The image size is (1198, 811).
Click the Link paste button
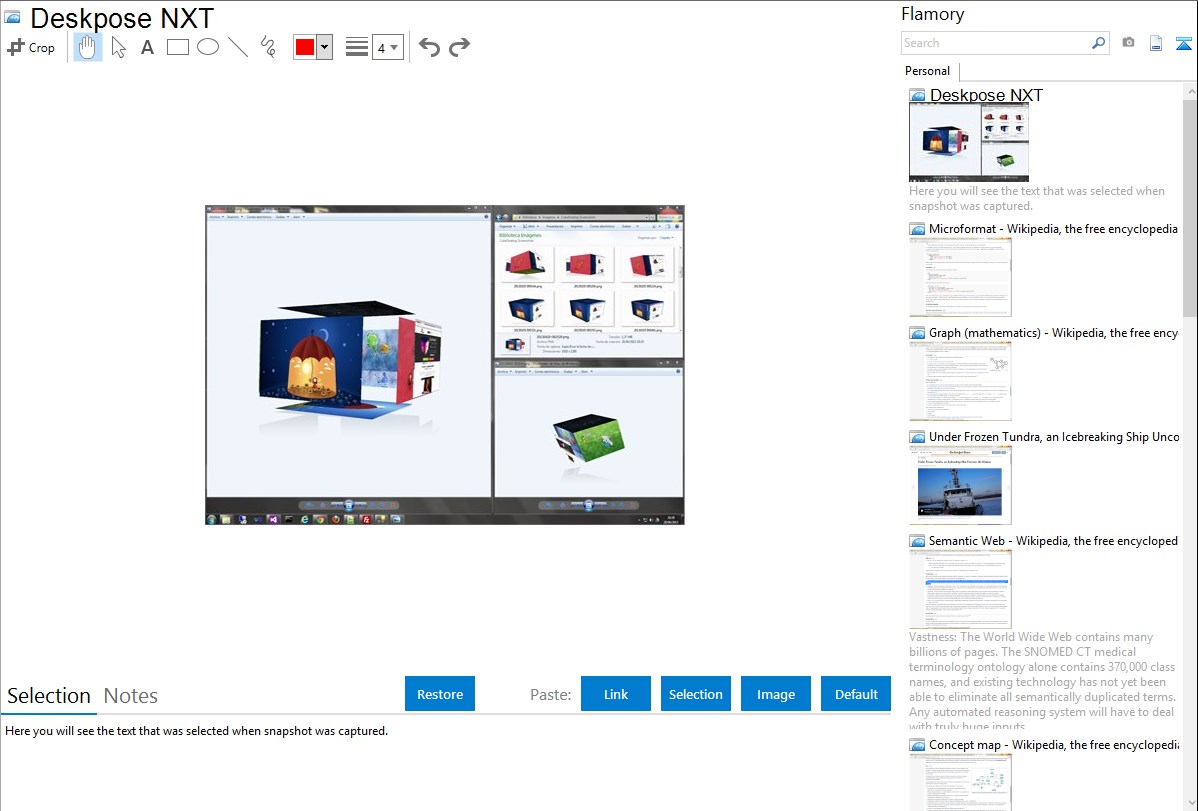pos(616,694)
